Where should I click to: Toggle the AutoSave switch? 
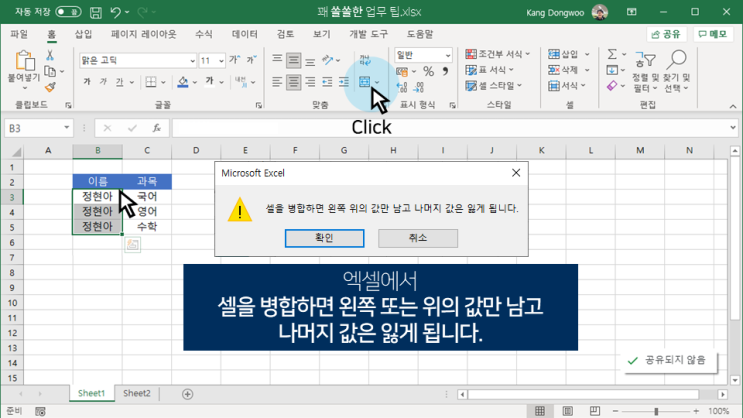pos(68,12)
